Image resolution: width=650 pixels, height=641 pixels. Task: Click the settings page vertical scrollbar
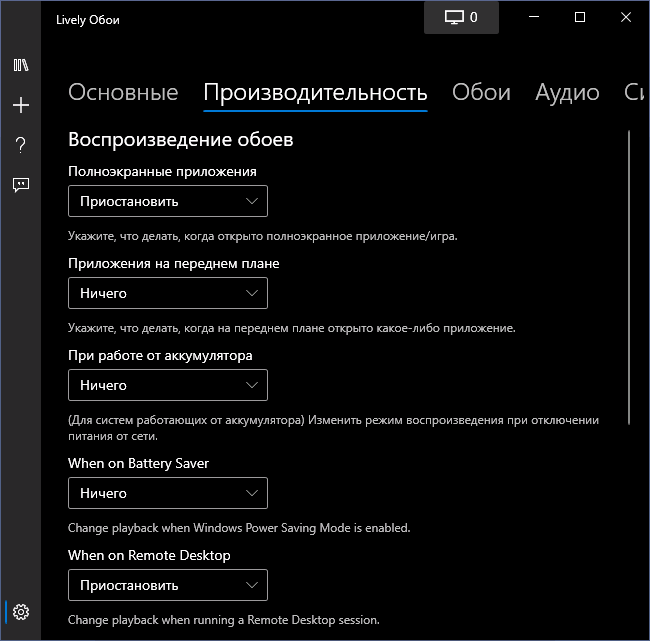[x=629, y=277]
